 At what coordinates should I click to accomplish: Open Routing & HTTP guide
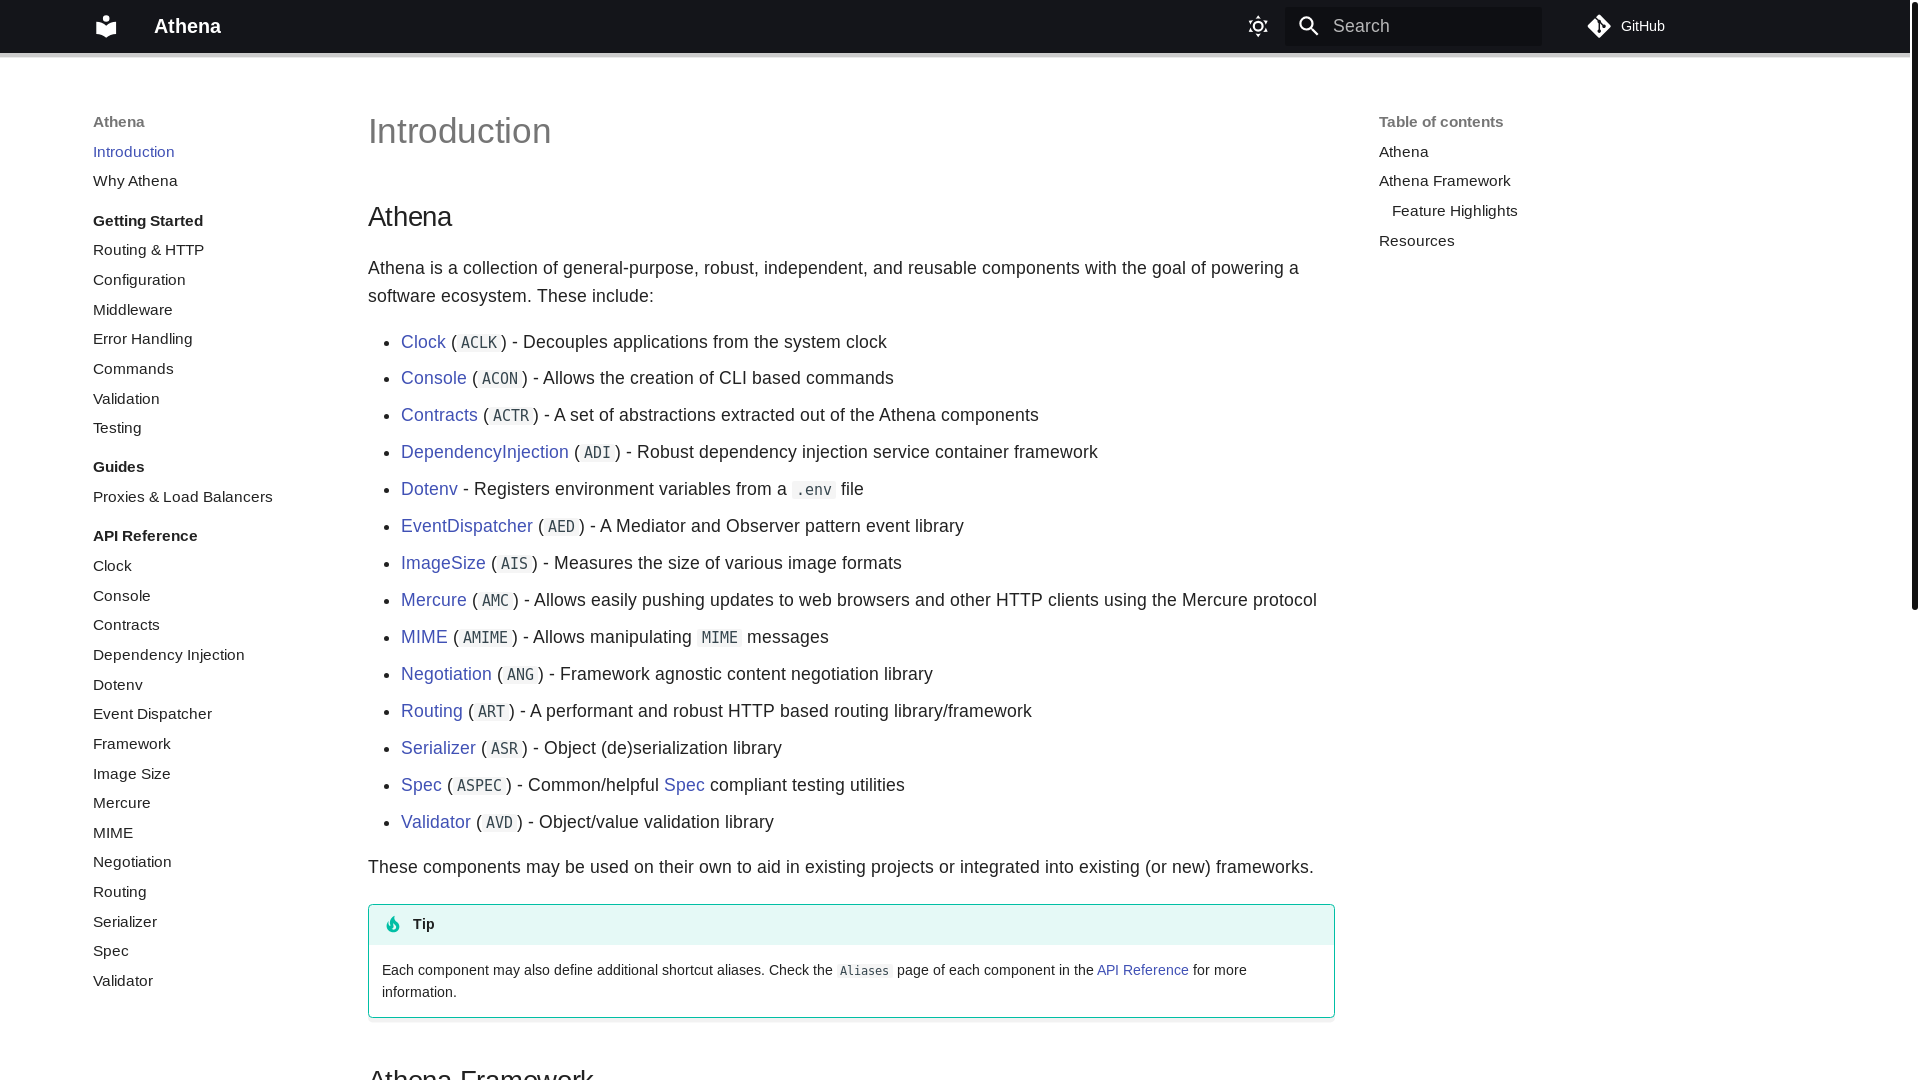point(148,250)
